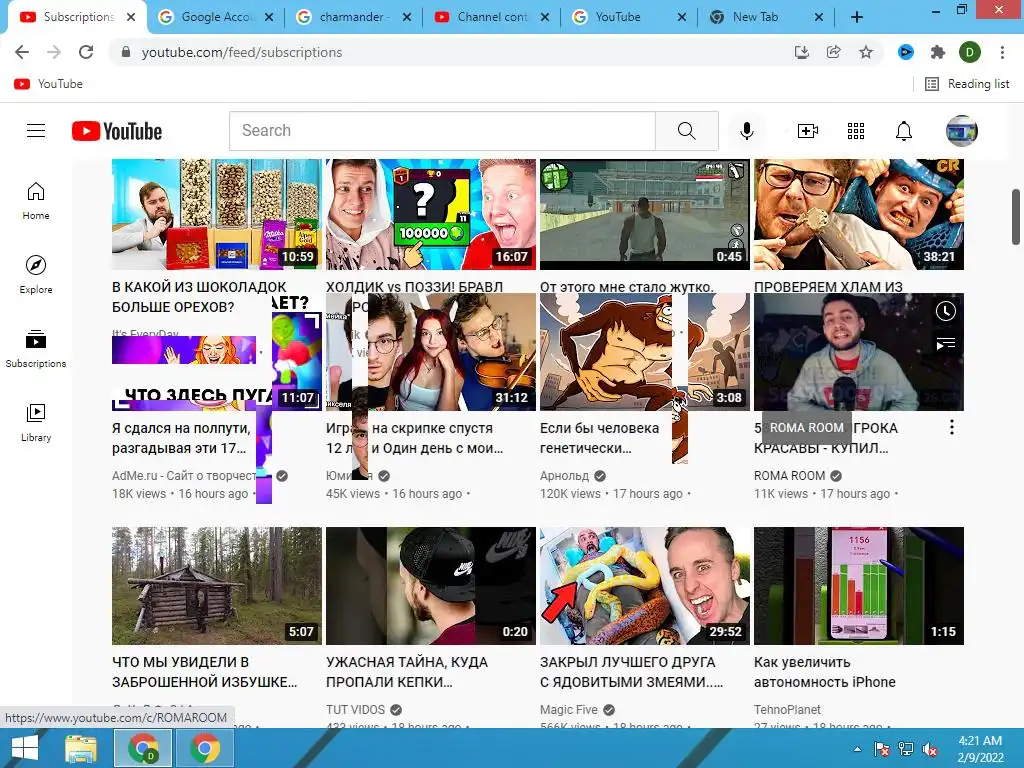Click the share page icon in address bar
The height and width of the screenshot is (768, 1024).
pyautogui.click(x=833, y=52)
